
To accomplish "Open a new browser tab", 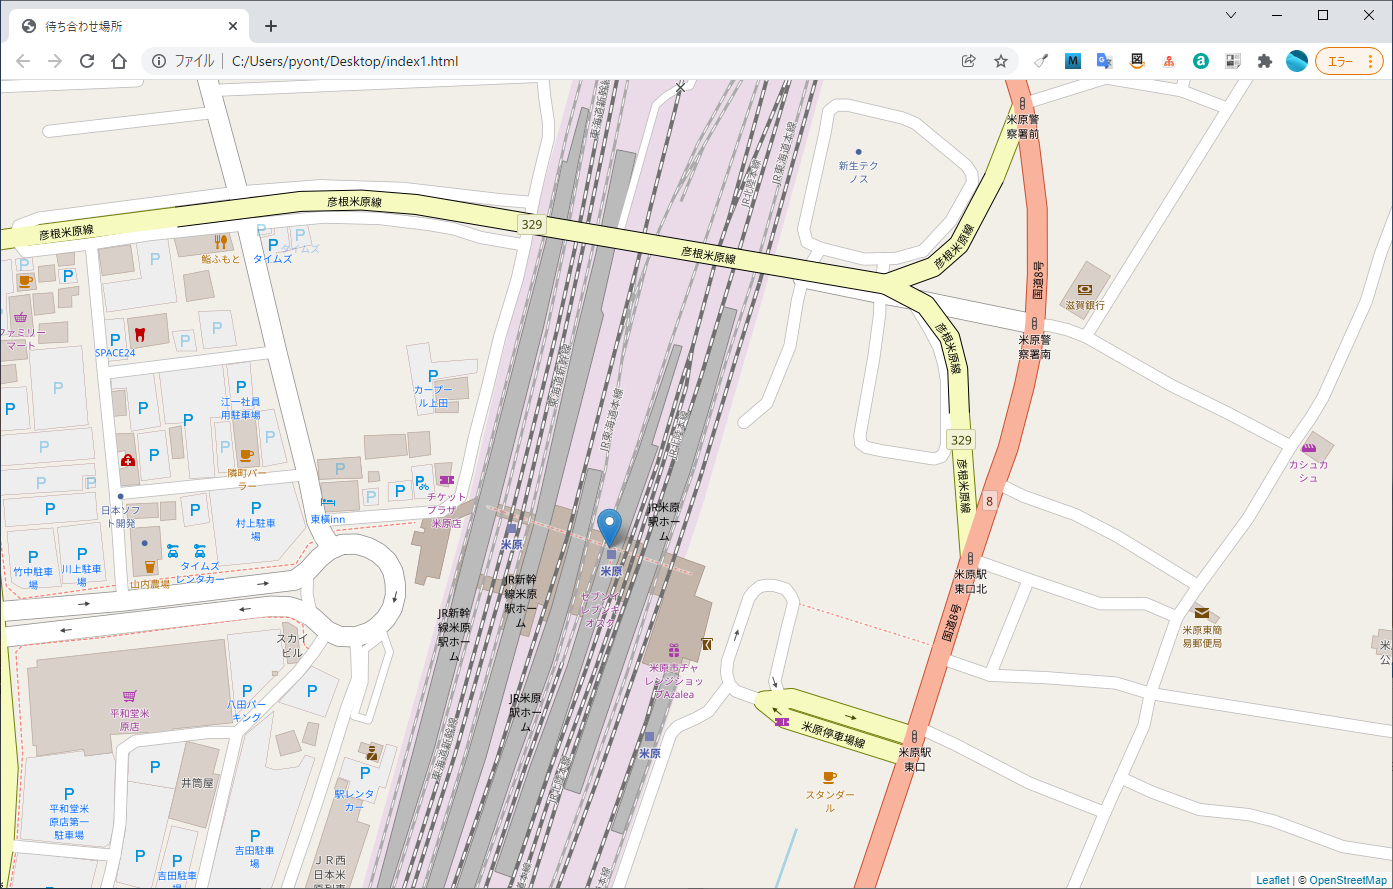I will point(270,27).
